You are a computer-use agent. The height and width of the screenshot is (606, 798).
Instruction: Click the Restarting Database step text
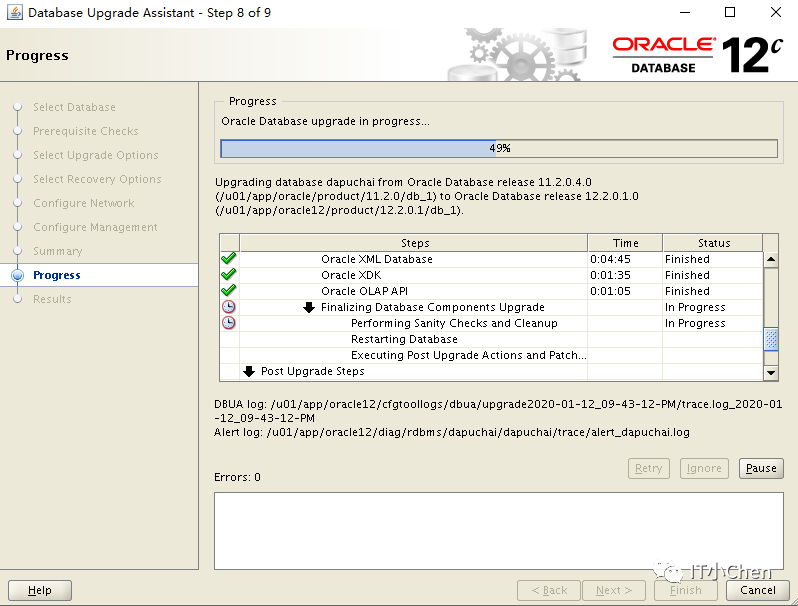point(404,339)
